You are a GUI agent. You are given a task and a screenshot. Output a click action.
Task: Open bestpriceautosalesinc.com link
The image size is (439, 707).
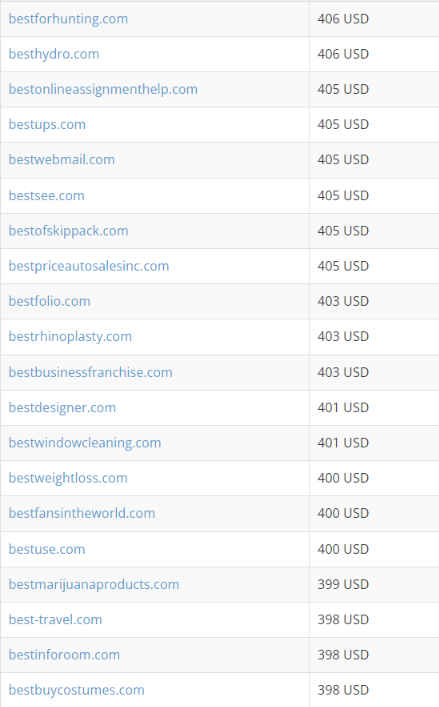[88, 266]
